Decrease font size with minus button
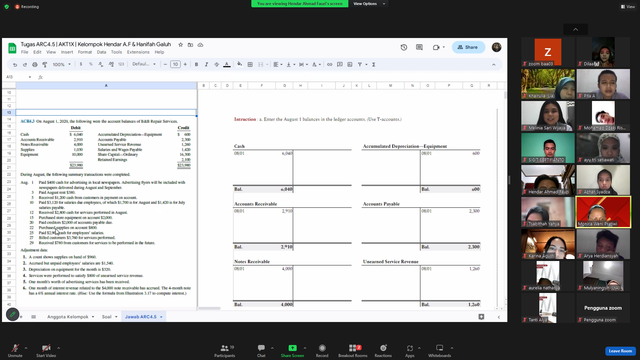The image size is (640, 360). click(x=165, y=64)
